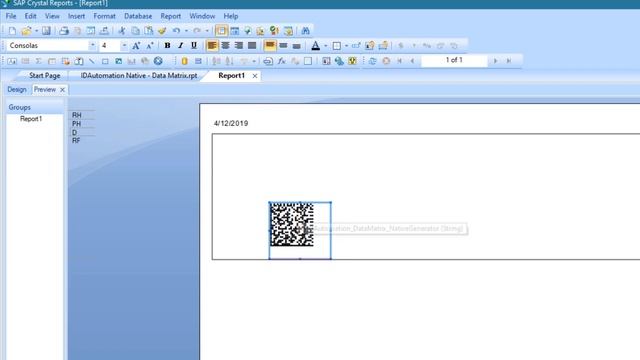This screenshot has width=640, height=360.
Task: Toggle Italic formatting
Action: [180, 45]
